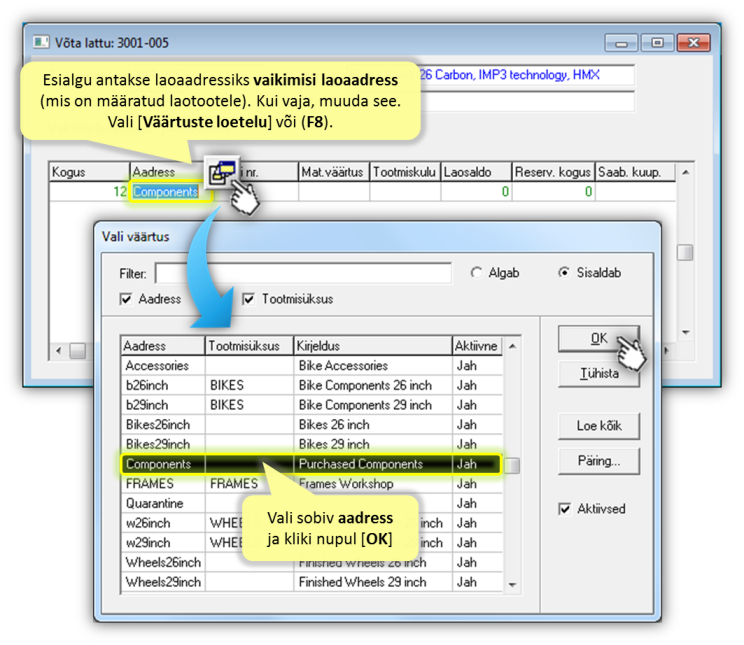The height and width of the screenshot is (645, 744).
Task: Click the Väärtuste loetelu lookup icon
Action: [x=222, y=172]
